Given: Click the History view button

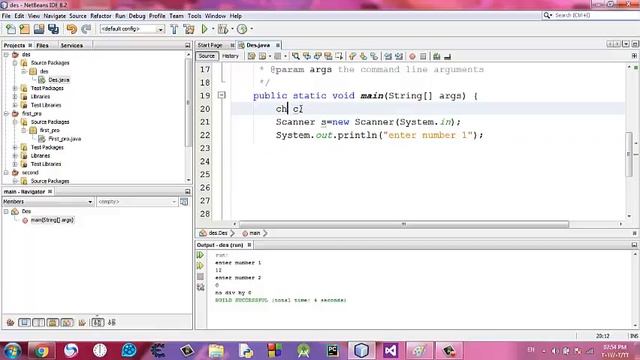Looking at the screenshot, I should coord(230,56).
